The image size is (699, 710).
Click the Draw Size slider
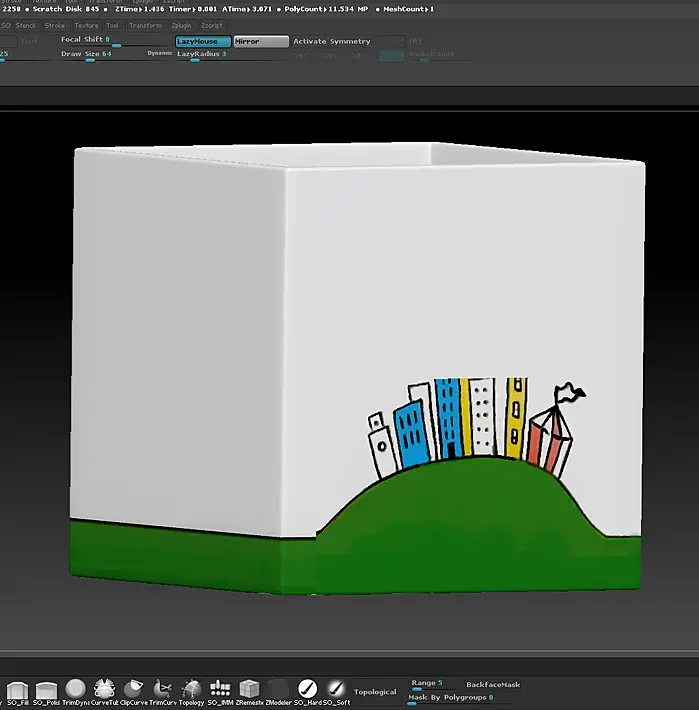[86, 55]
